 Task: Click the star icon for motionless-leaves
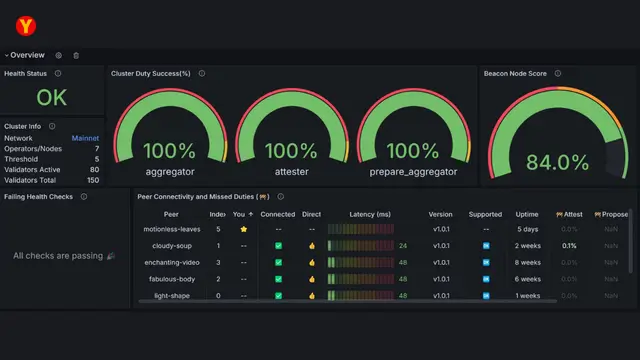[244, 229]
